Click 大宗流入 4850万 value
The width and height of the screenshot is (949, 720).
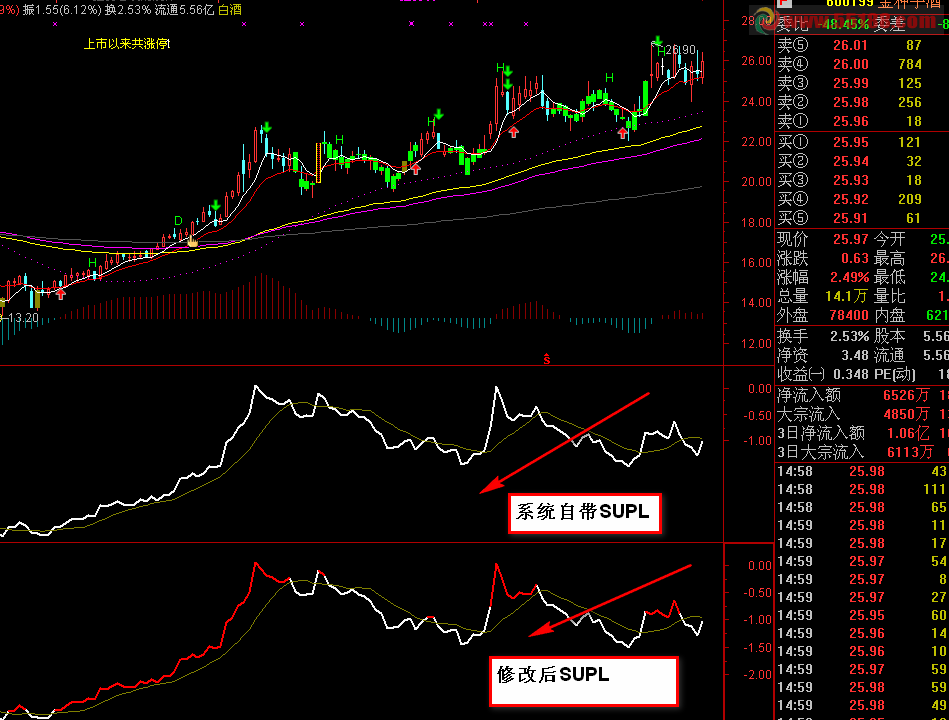(x=905, y=414)
